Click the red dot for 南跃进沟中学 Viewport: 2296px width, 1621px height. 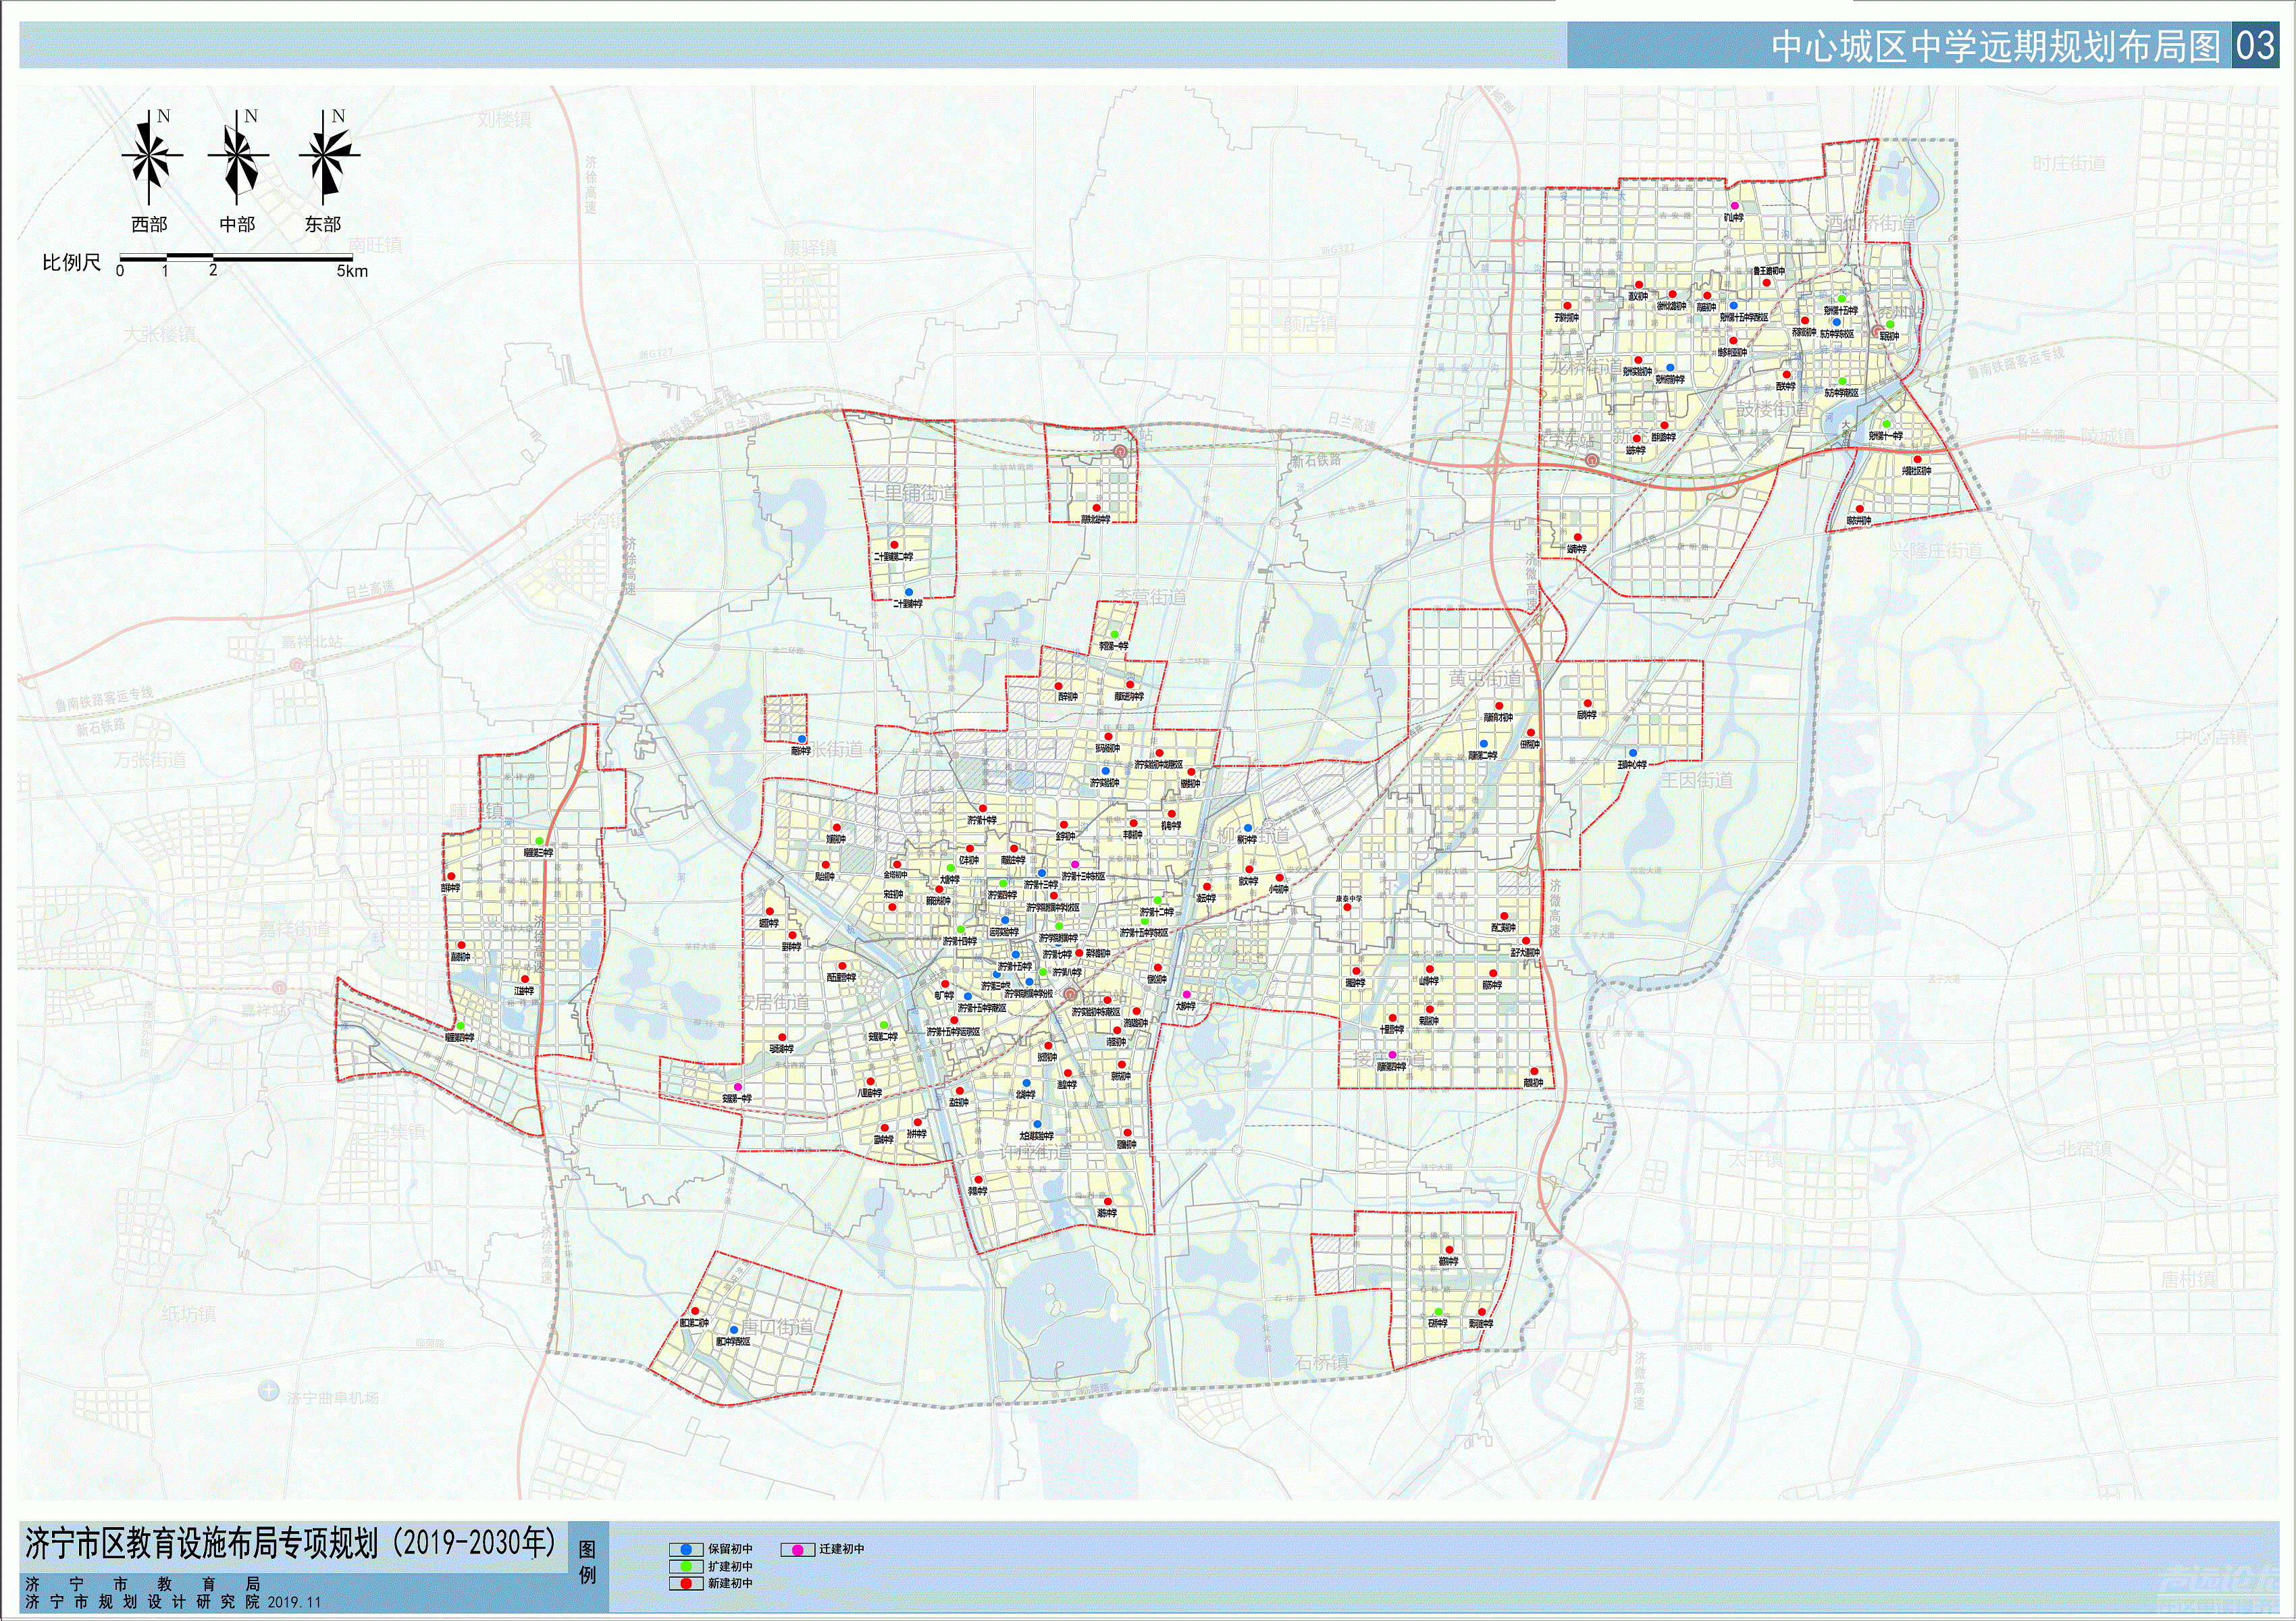[1130, 685]
